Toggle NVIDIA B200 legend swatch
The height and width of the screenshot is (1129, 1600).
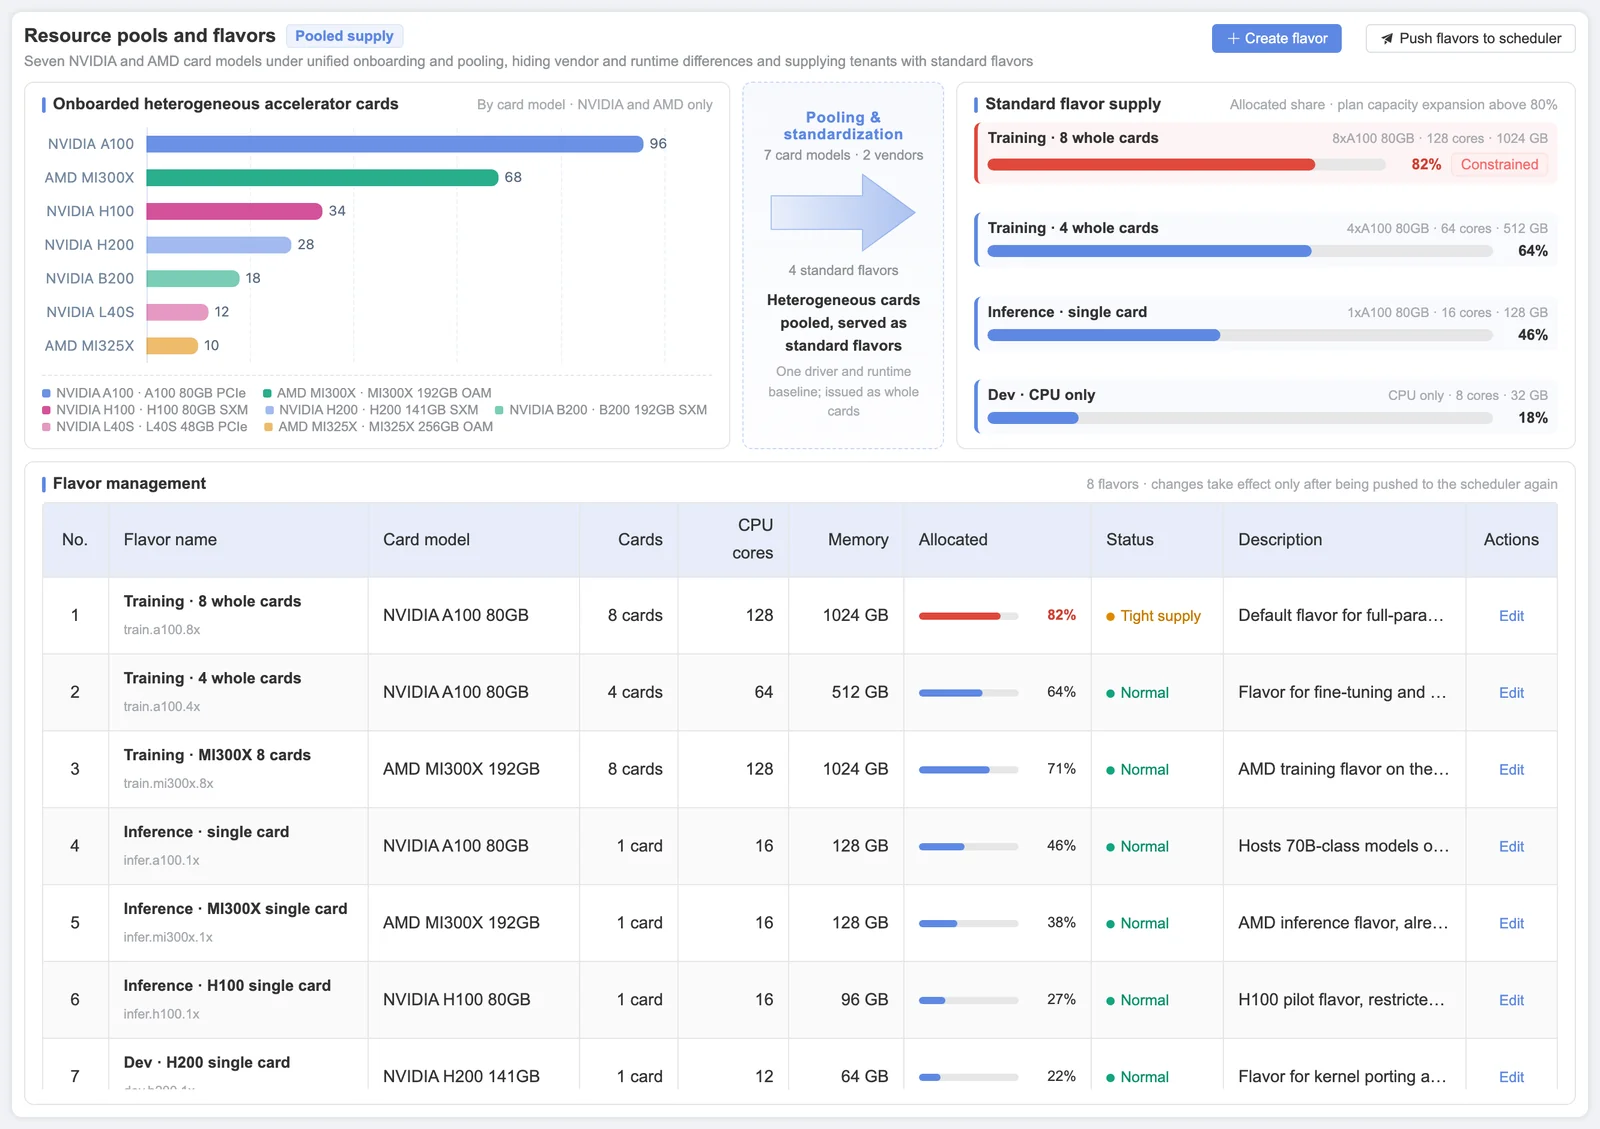(500, 410)
